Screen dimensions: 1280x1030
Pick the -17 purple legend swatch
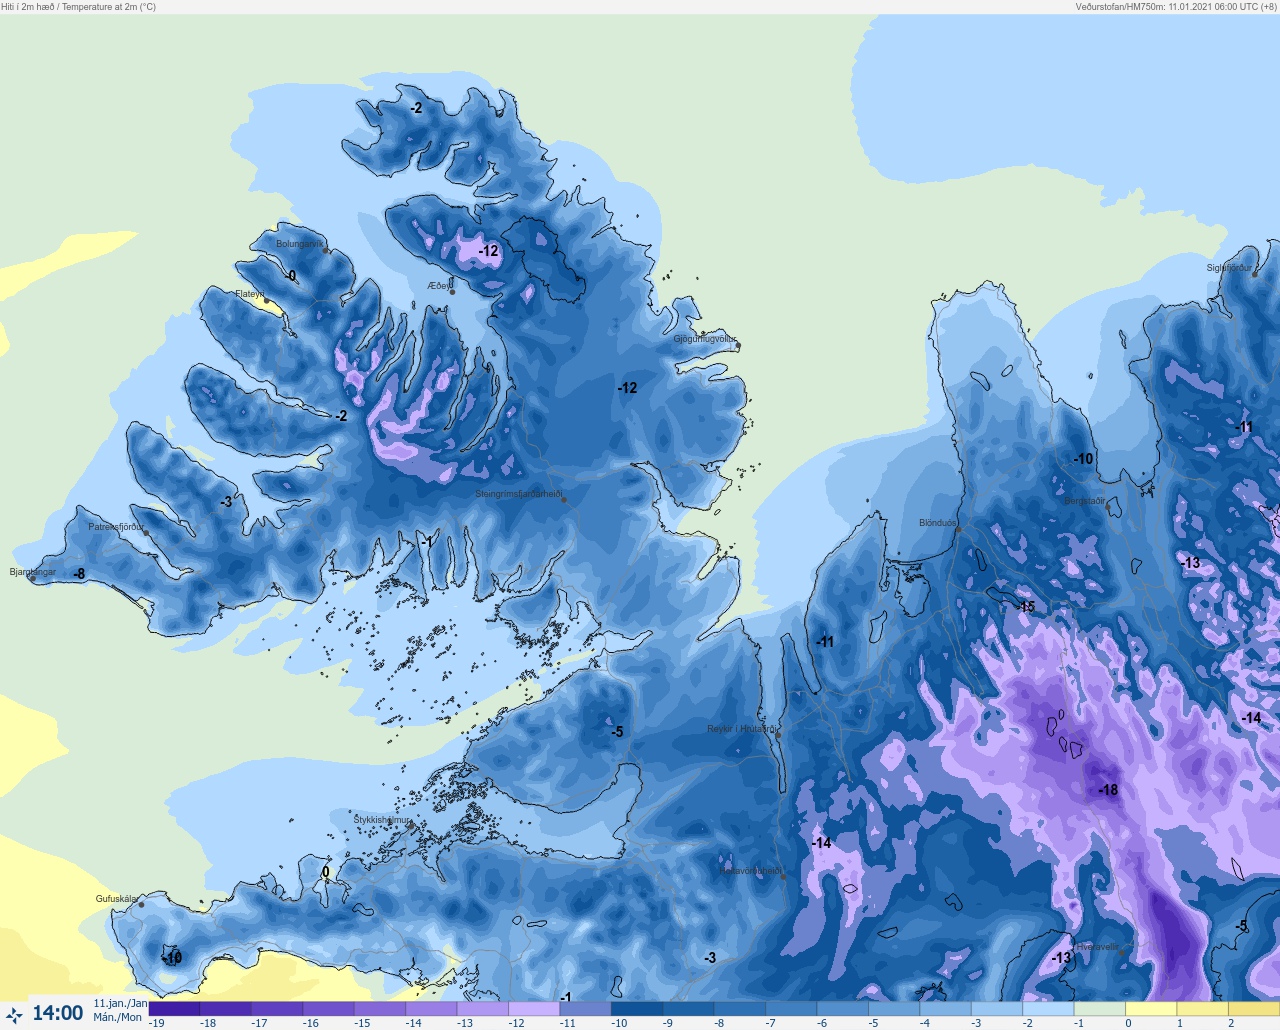277,1009
